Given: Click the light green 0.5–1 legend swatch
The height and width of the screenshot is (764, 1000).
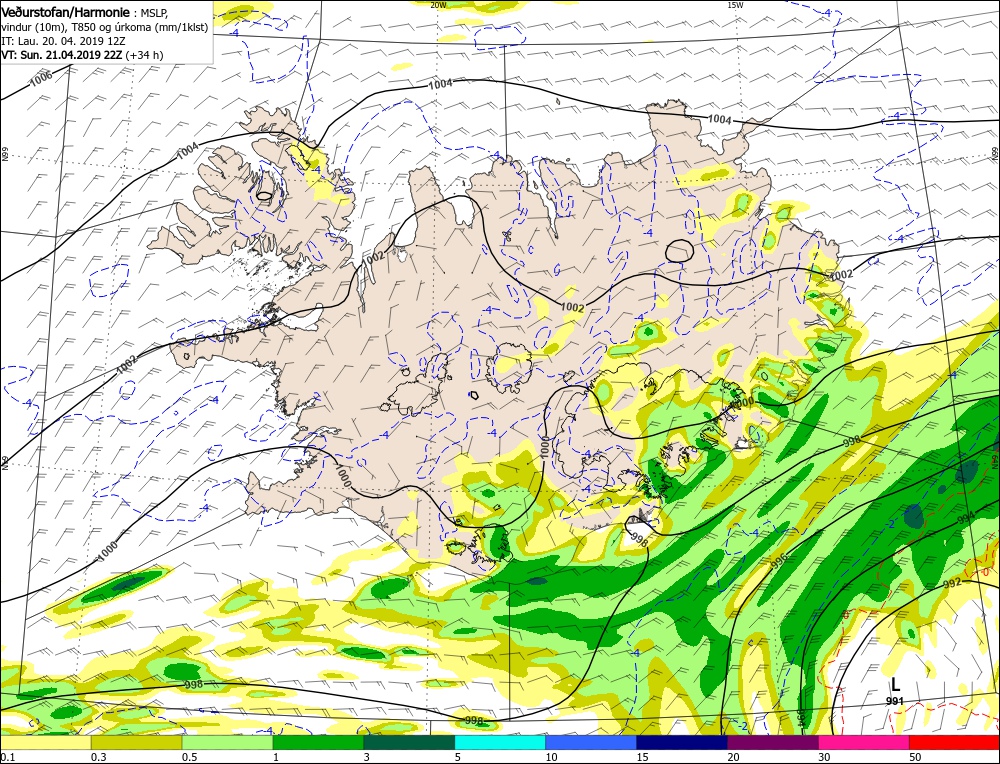Looking at the screenshot, I should pos(228,742).
